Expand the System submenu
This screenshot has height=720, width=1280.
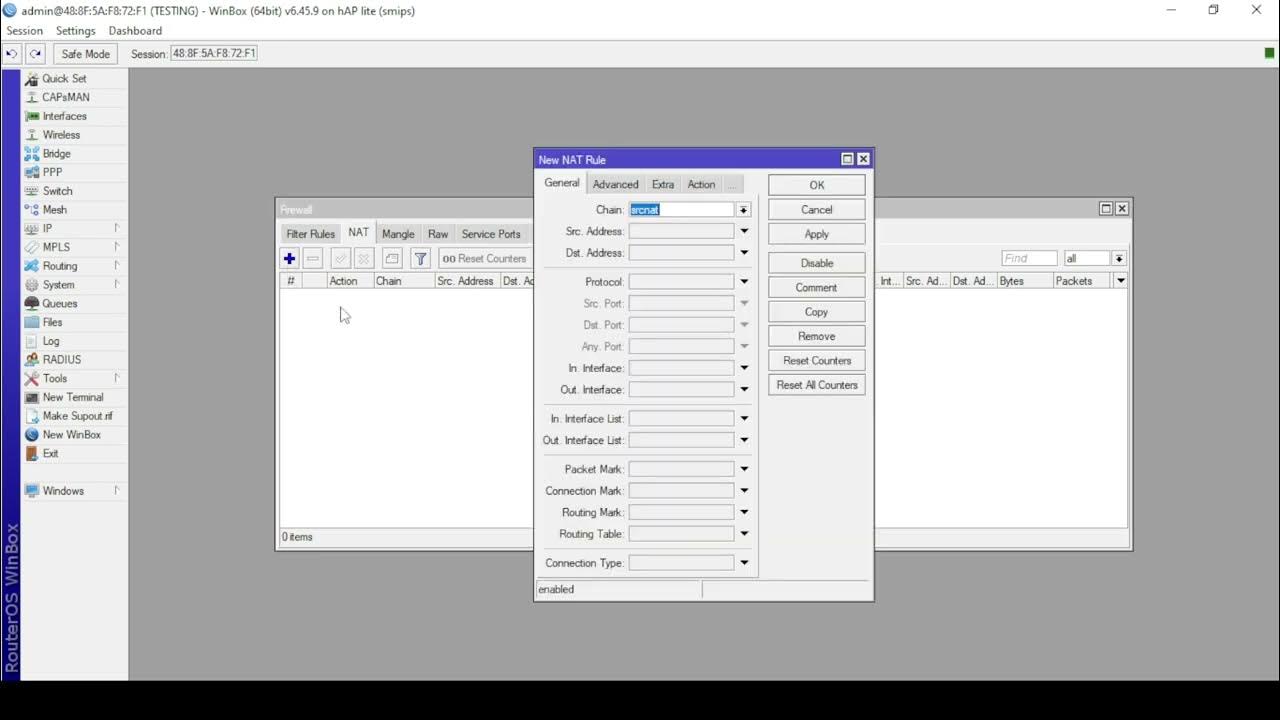pos(117,285)
